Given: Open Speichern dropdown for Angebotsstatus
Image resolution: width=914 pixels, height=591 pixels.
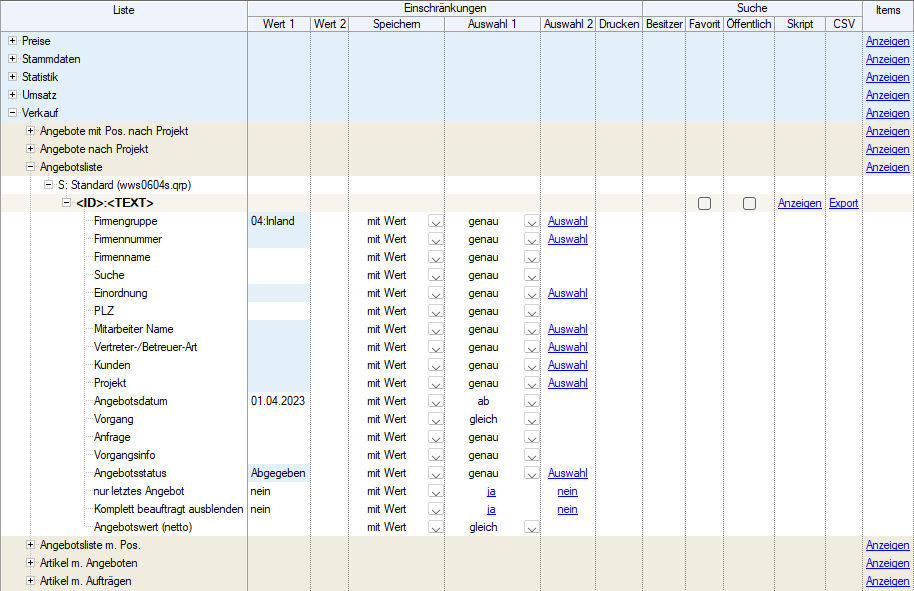Looking at the screenshot, I should (x=435, y=473).
